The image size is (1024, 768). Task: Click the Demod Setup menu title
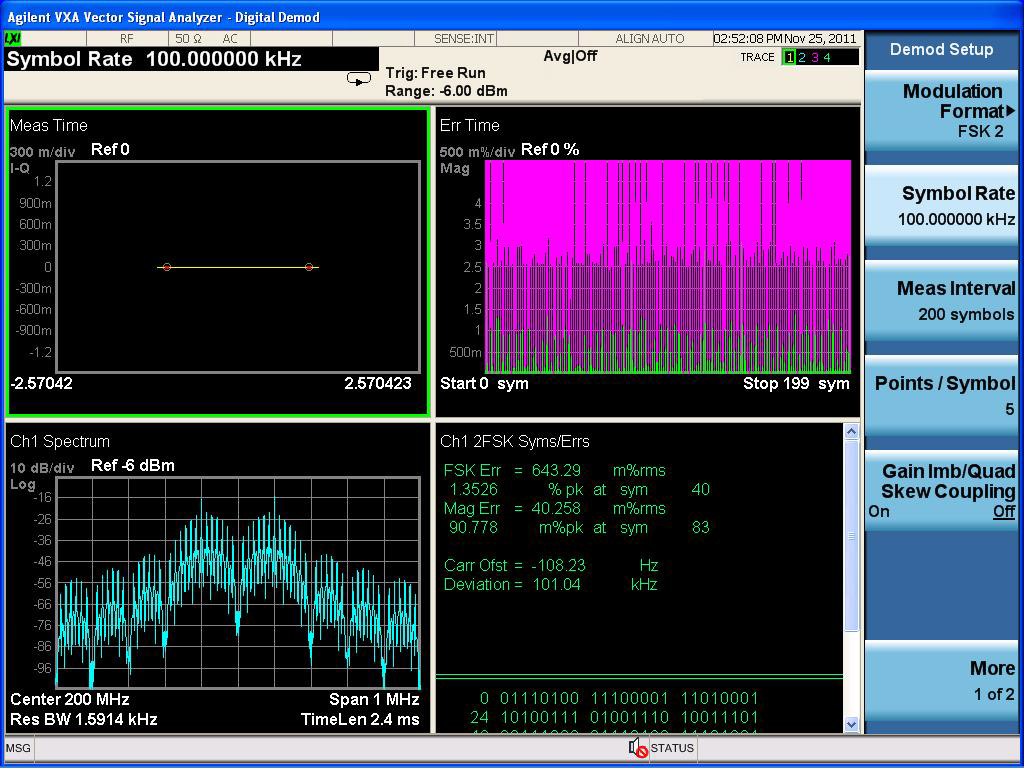click(941, 49)
